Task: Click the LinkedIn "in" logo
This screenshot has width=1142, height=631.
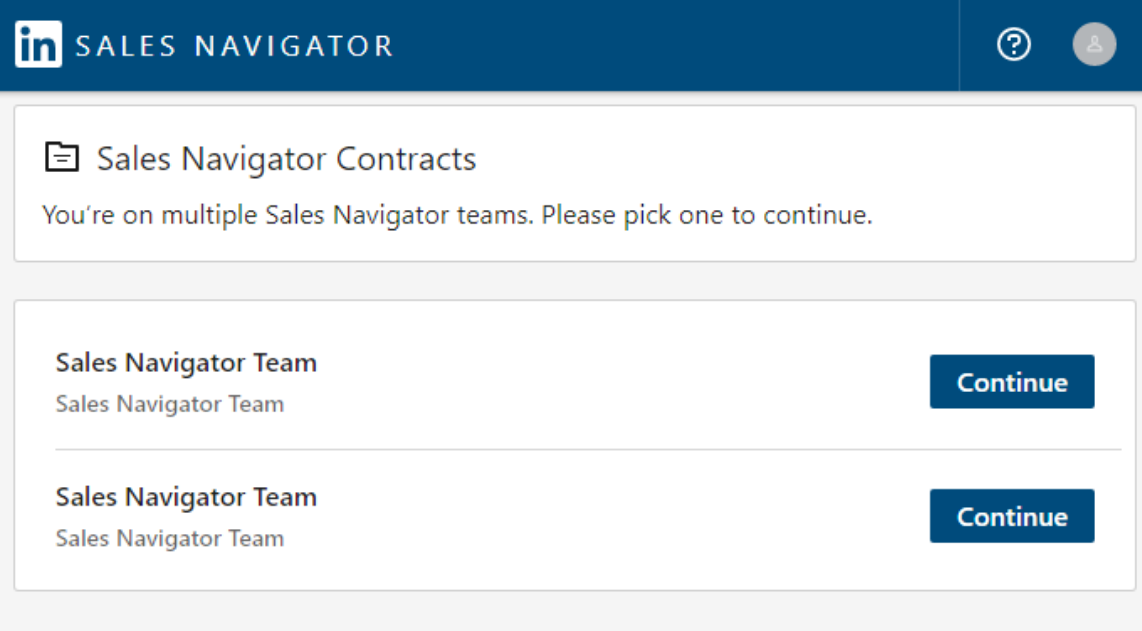Action: (x=39, y=44)
